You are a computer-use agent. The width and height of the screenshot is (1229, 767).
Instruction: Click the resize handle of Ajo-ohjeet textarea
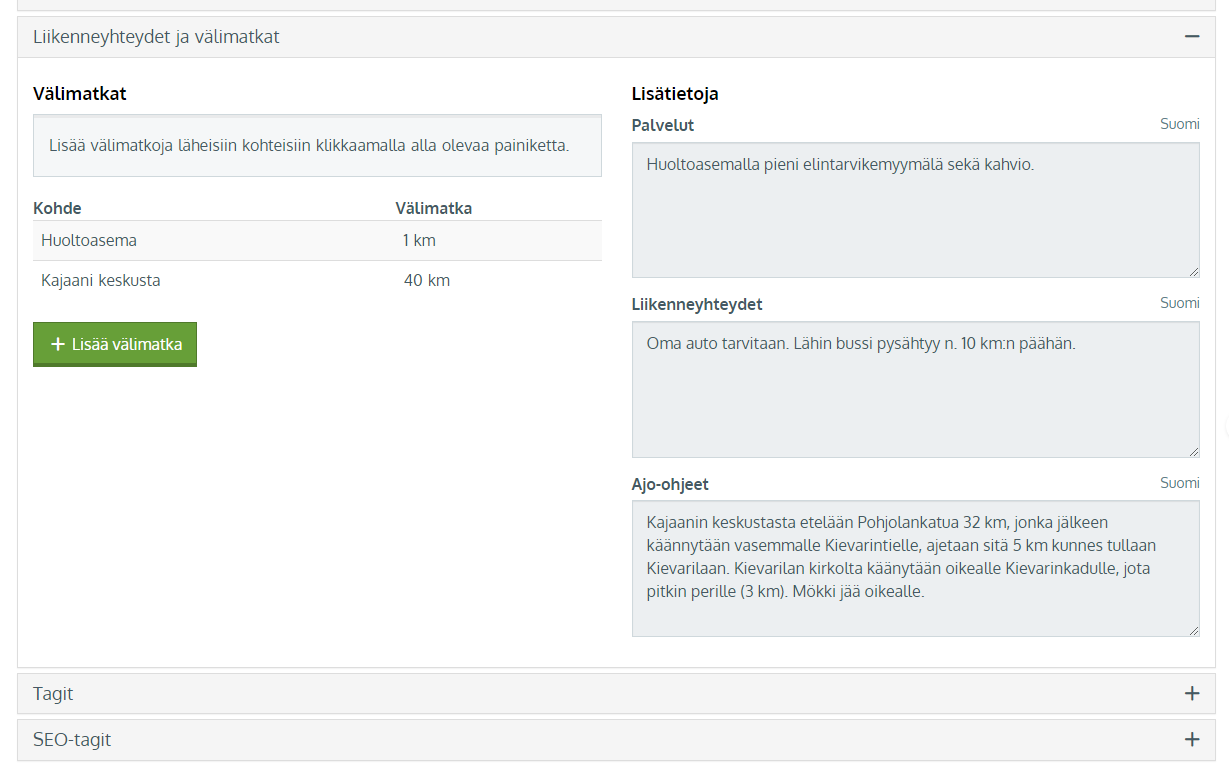pos(1193,630)
